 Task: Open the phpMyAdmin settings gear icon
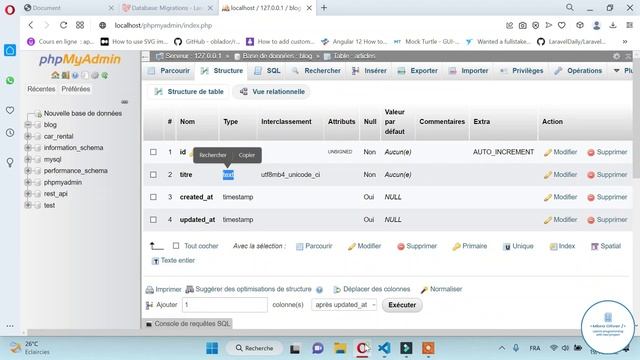tap(616, 56)
